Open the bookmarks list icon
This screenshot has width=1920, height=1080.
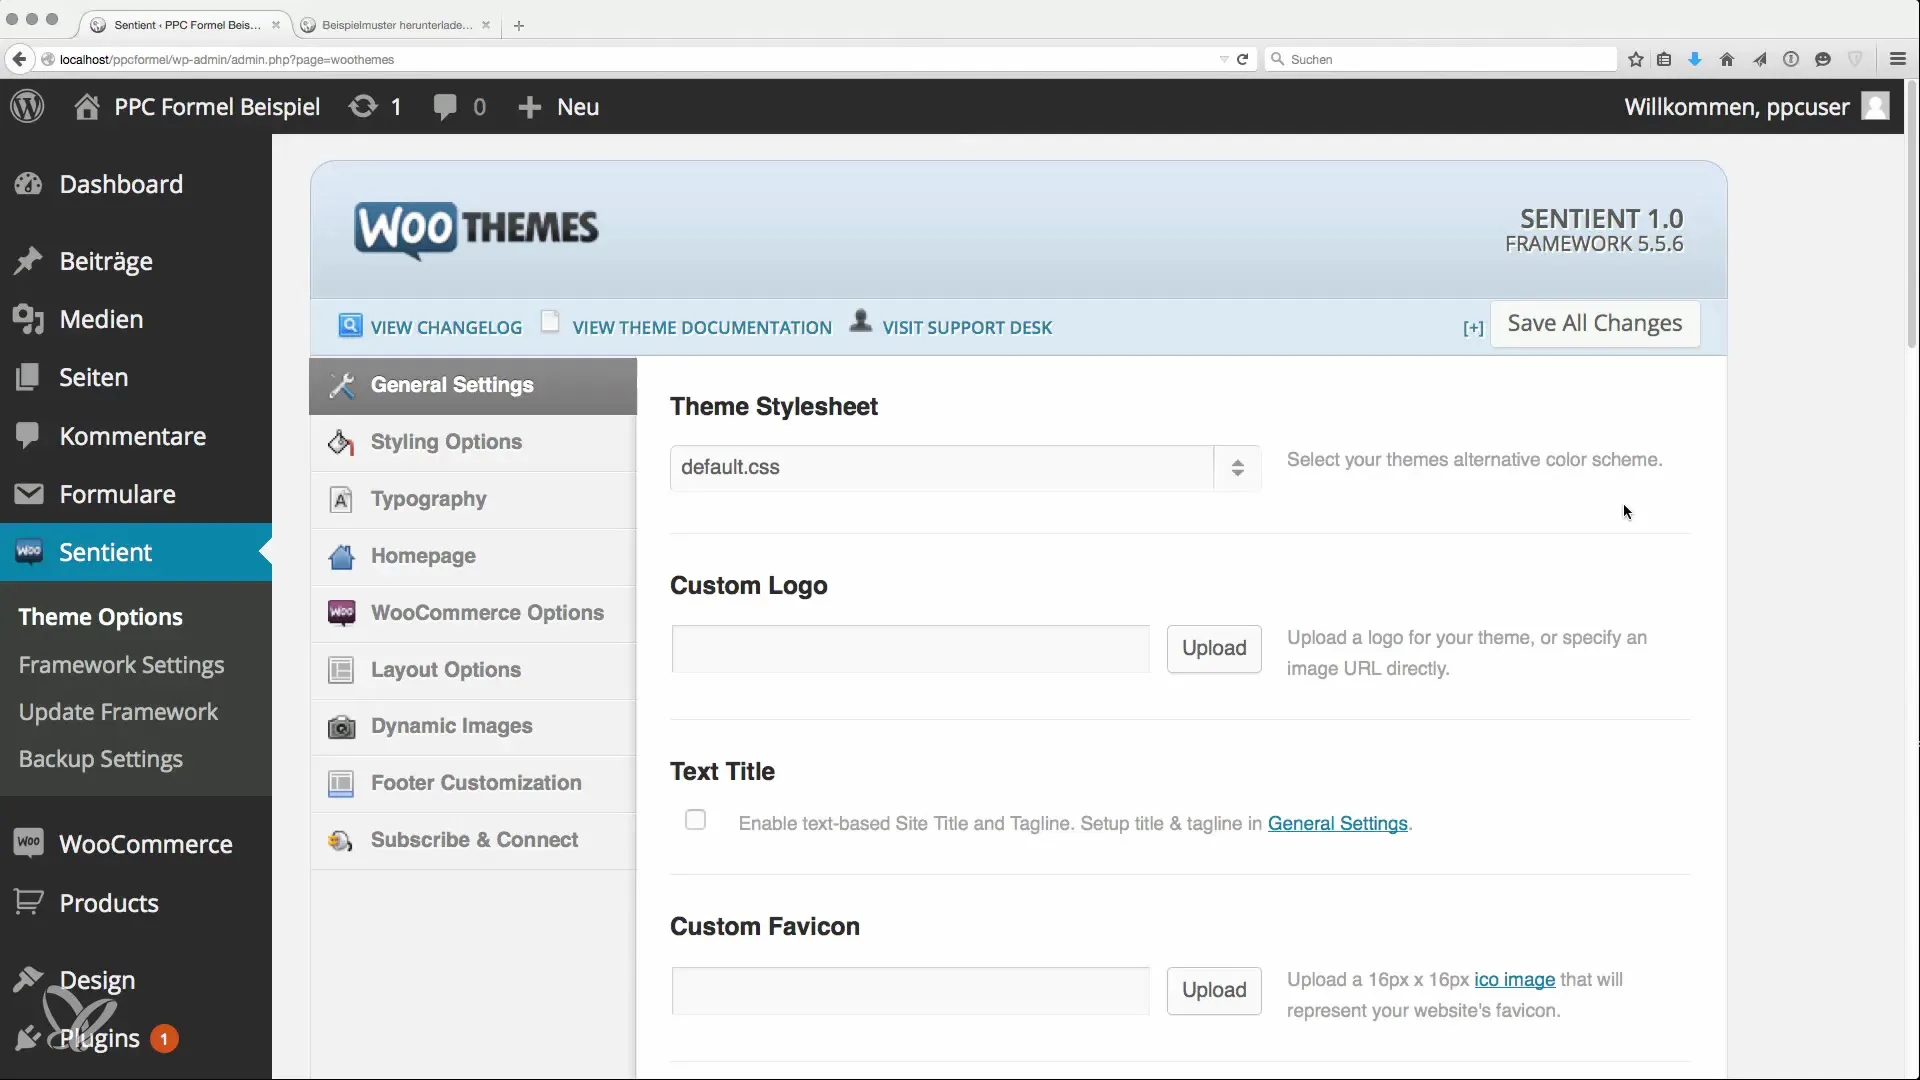point(1664,59)
